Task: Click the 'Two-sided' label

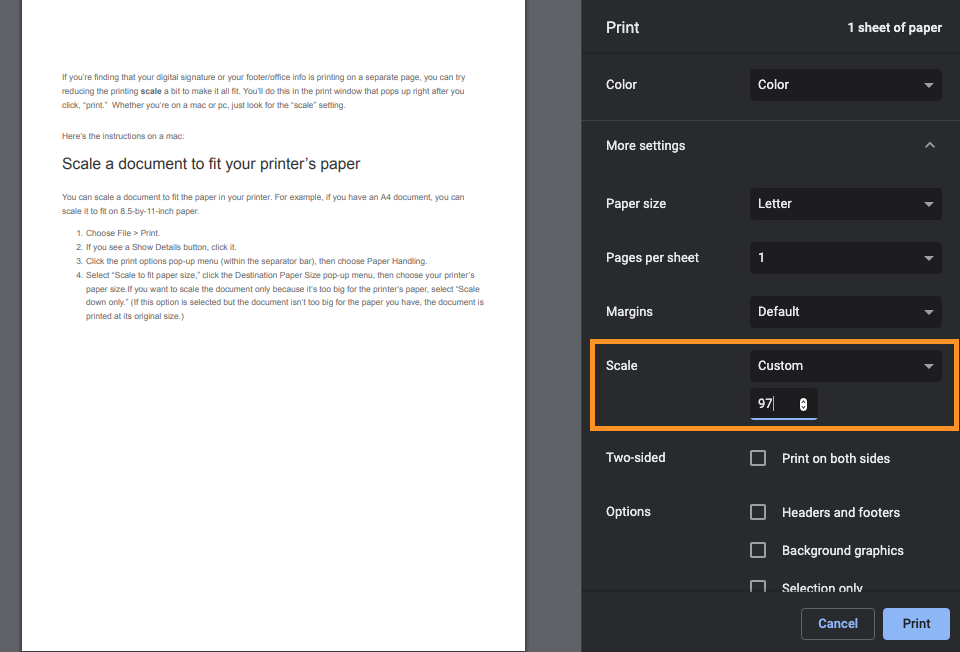Action: [x=636, y=457]
